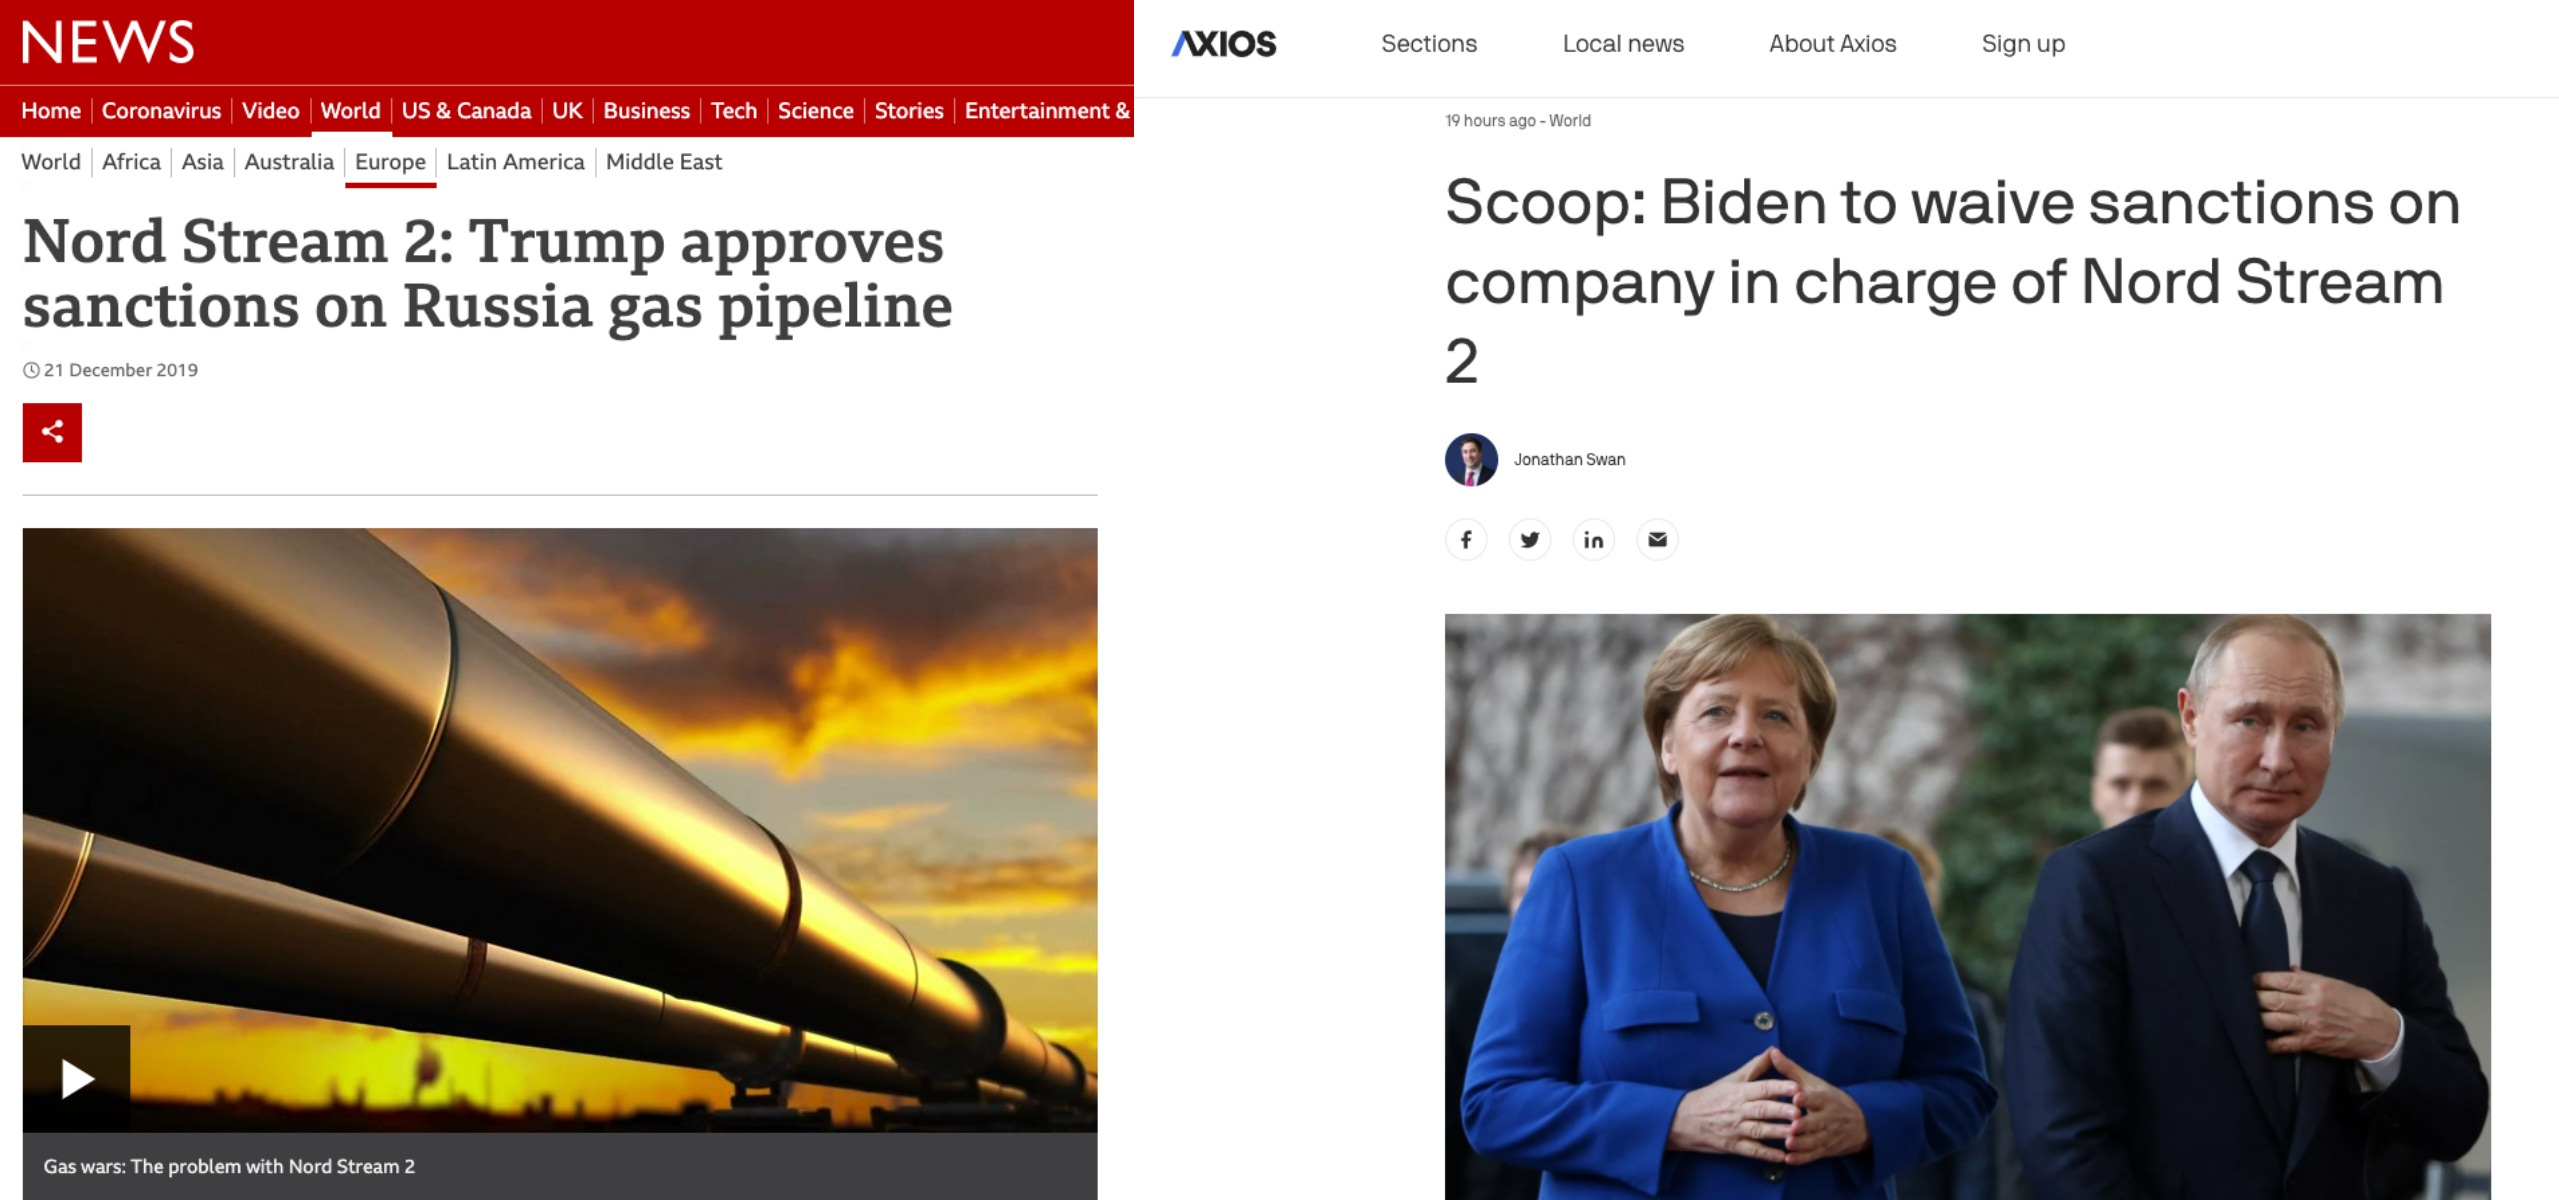Screen dimensions: 2559x1200
Task: Open the About Axios menu item
Action: pyautogui.click(x=1832, y=44)
